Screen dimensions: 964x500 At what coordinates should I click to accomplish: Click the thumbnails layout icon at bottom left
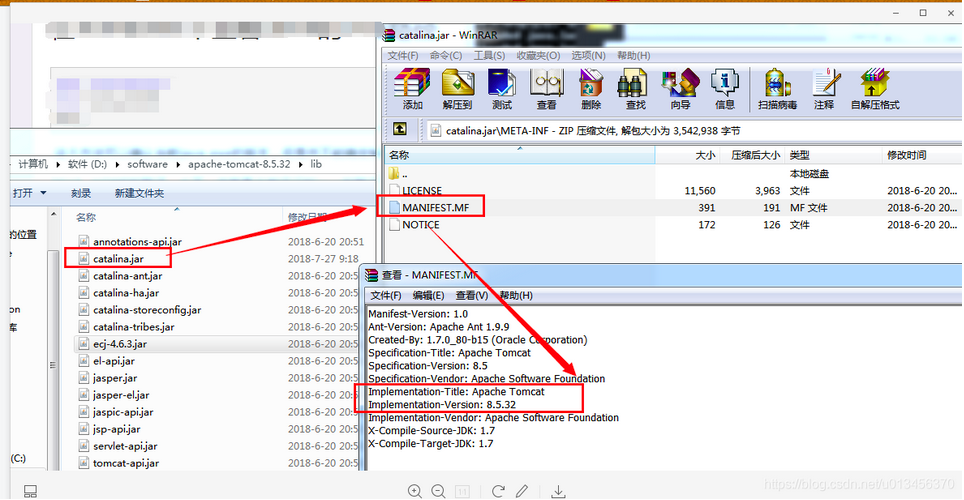tap(30, 491)
